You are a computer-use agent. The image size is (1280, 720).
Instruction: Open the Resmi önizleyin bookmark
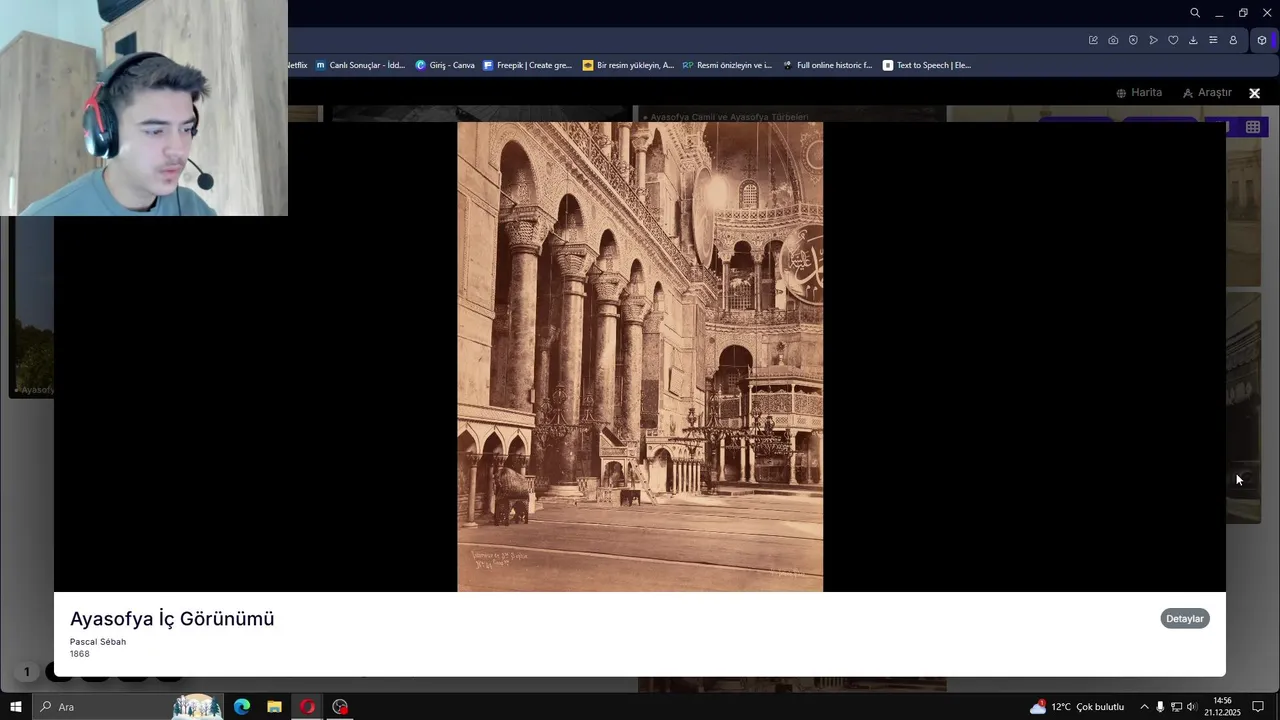point(727,65)
